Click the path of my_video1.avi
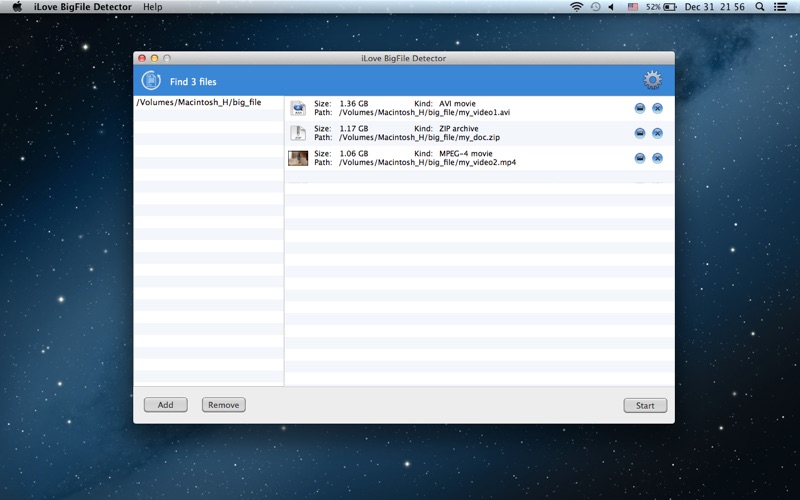Image resolution: width=800 pixels, height=500 pixels. [x=424, y=112]
